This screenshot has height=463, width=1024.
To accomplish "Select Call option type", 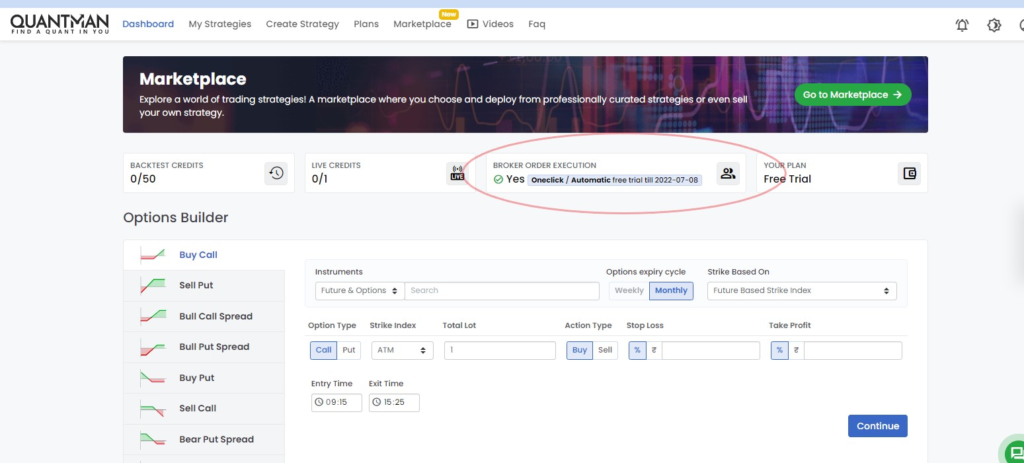I will pos(323,350).
